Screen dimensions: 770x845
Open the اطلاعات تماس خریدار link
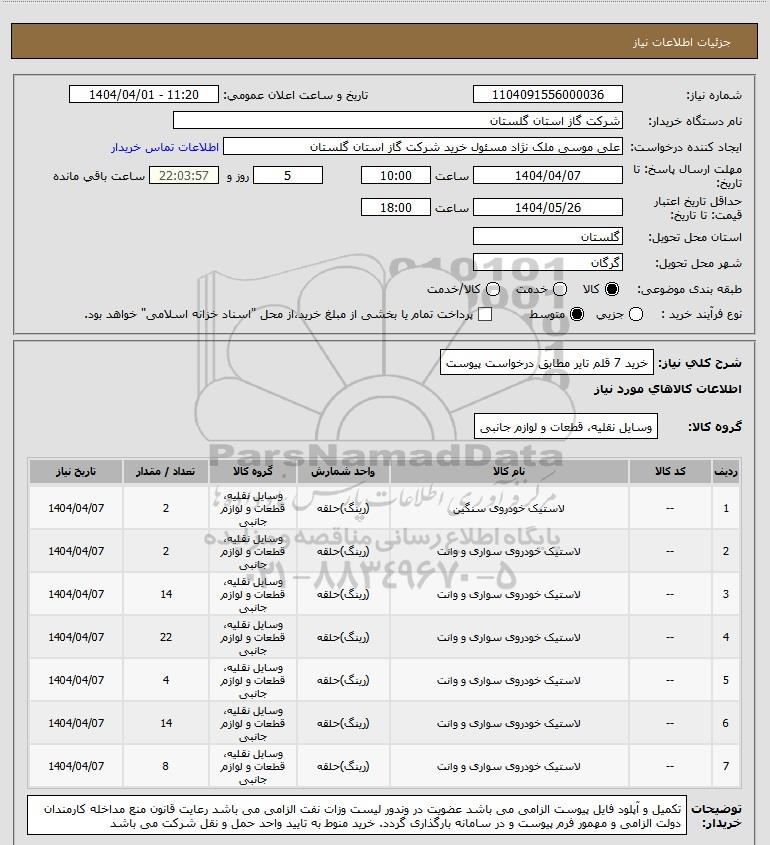pos(165,147)
